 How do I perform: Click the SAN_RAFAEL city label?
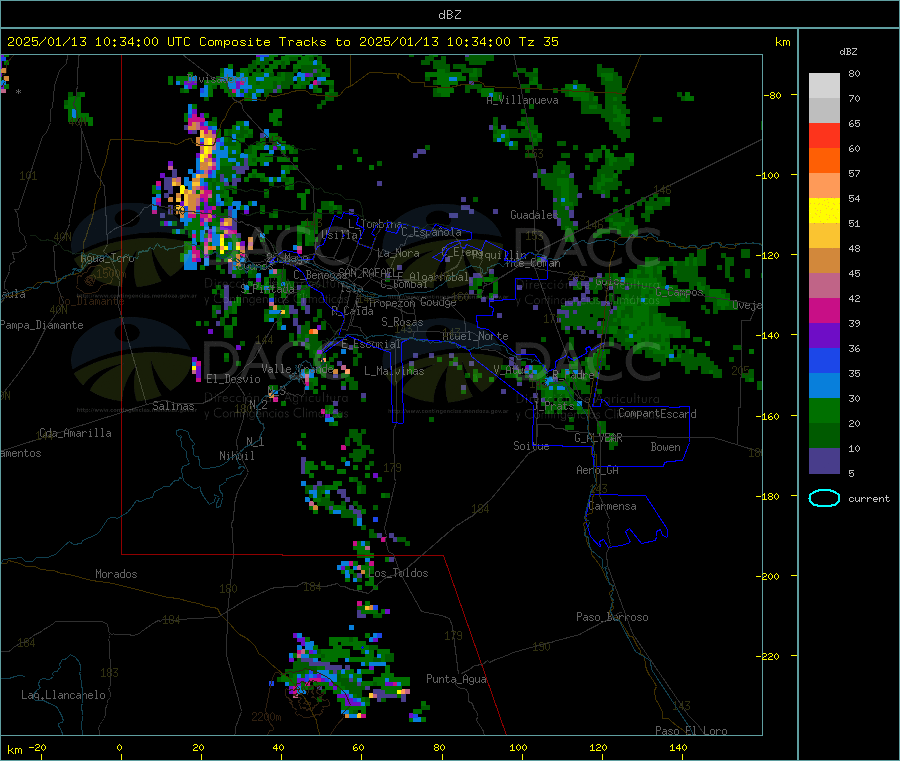click(370, 272)
